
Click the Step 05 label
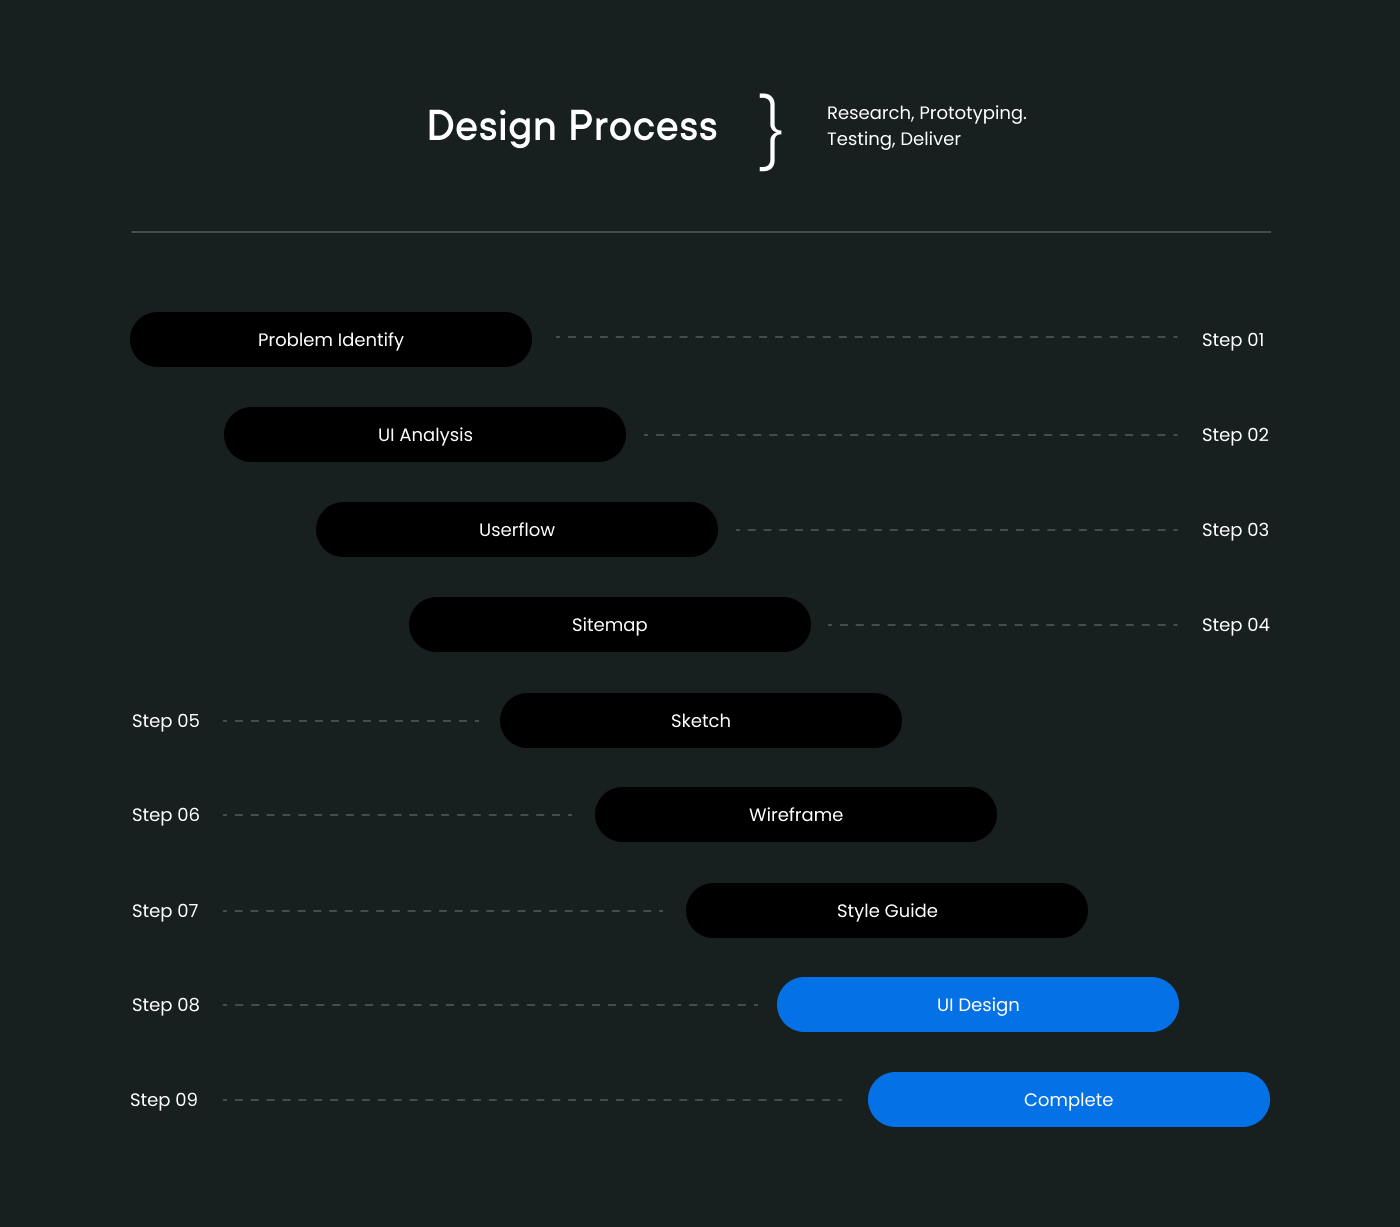click(x=166, y=721)
